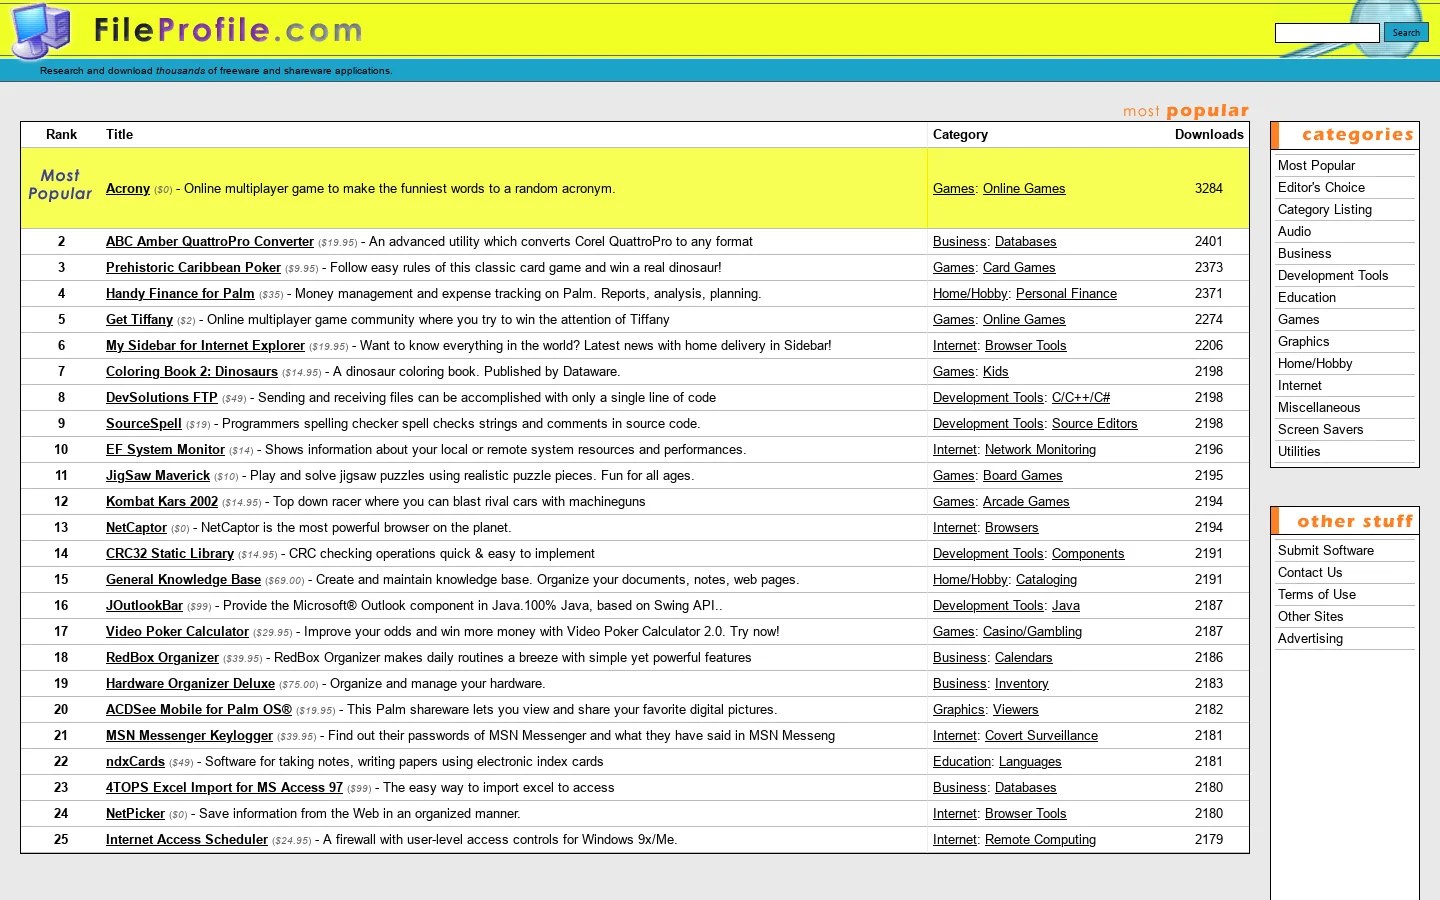
Task: Open the ndxCards link
Action: point(135,762)
